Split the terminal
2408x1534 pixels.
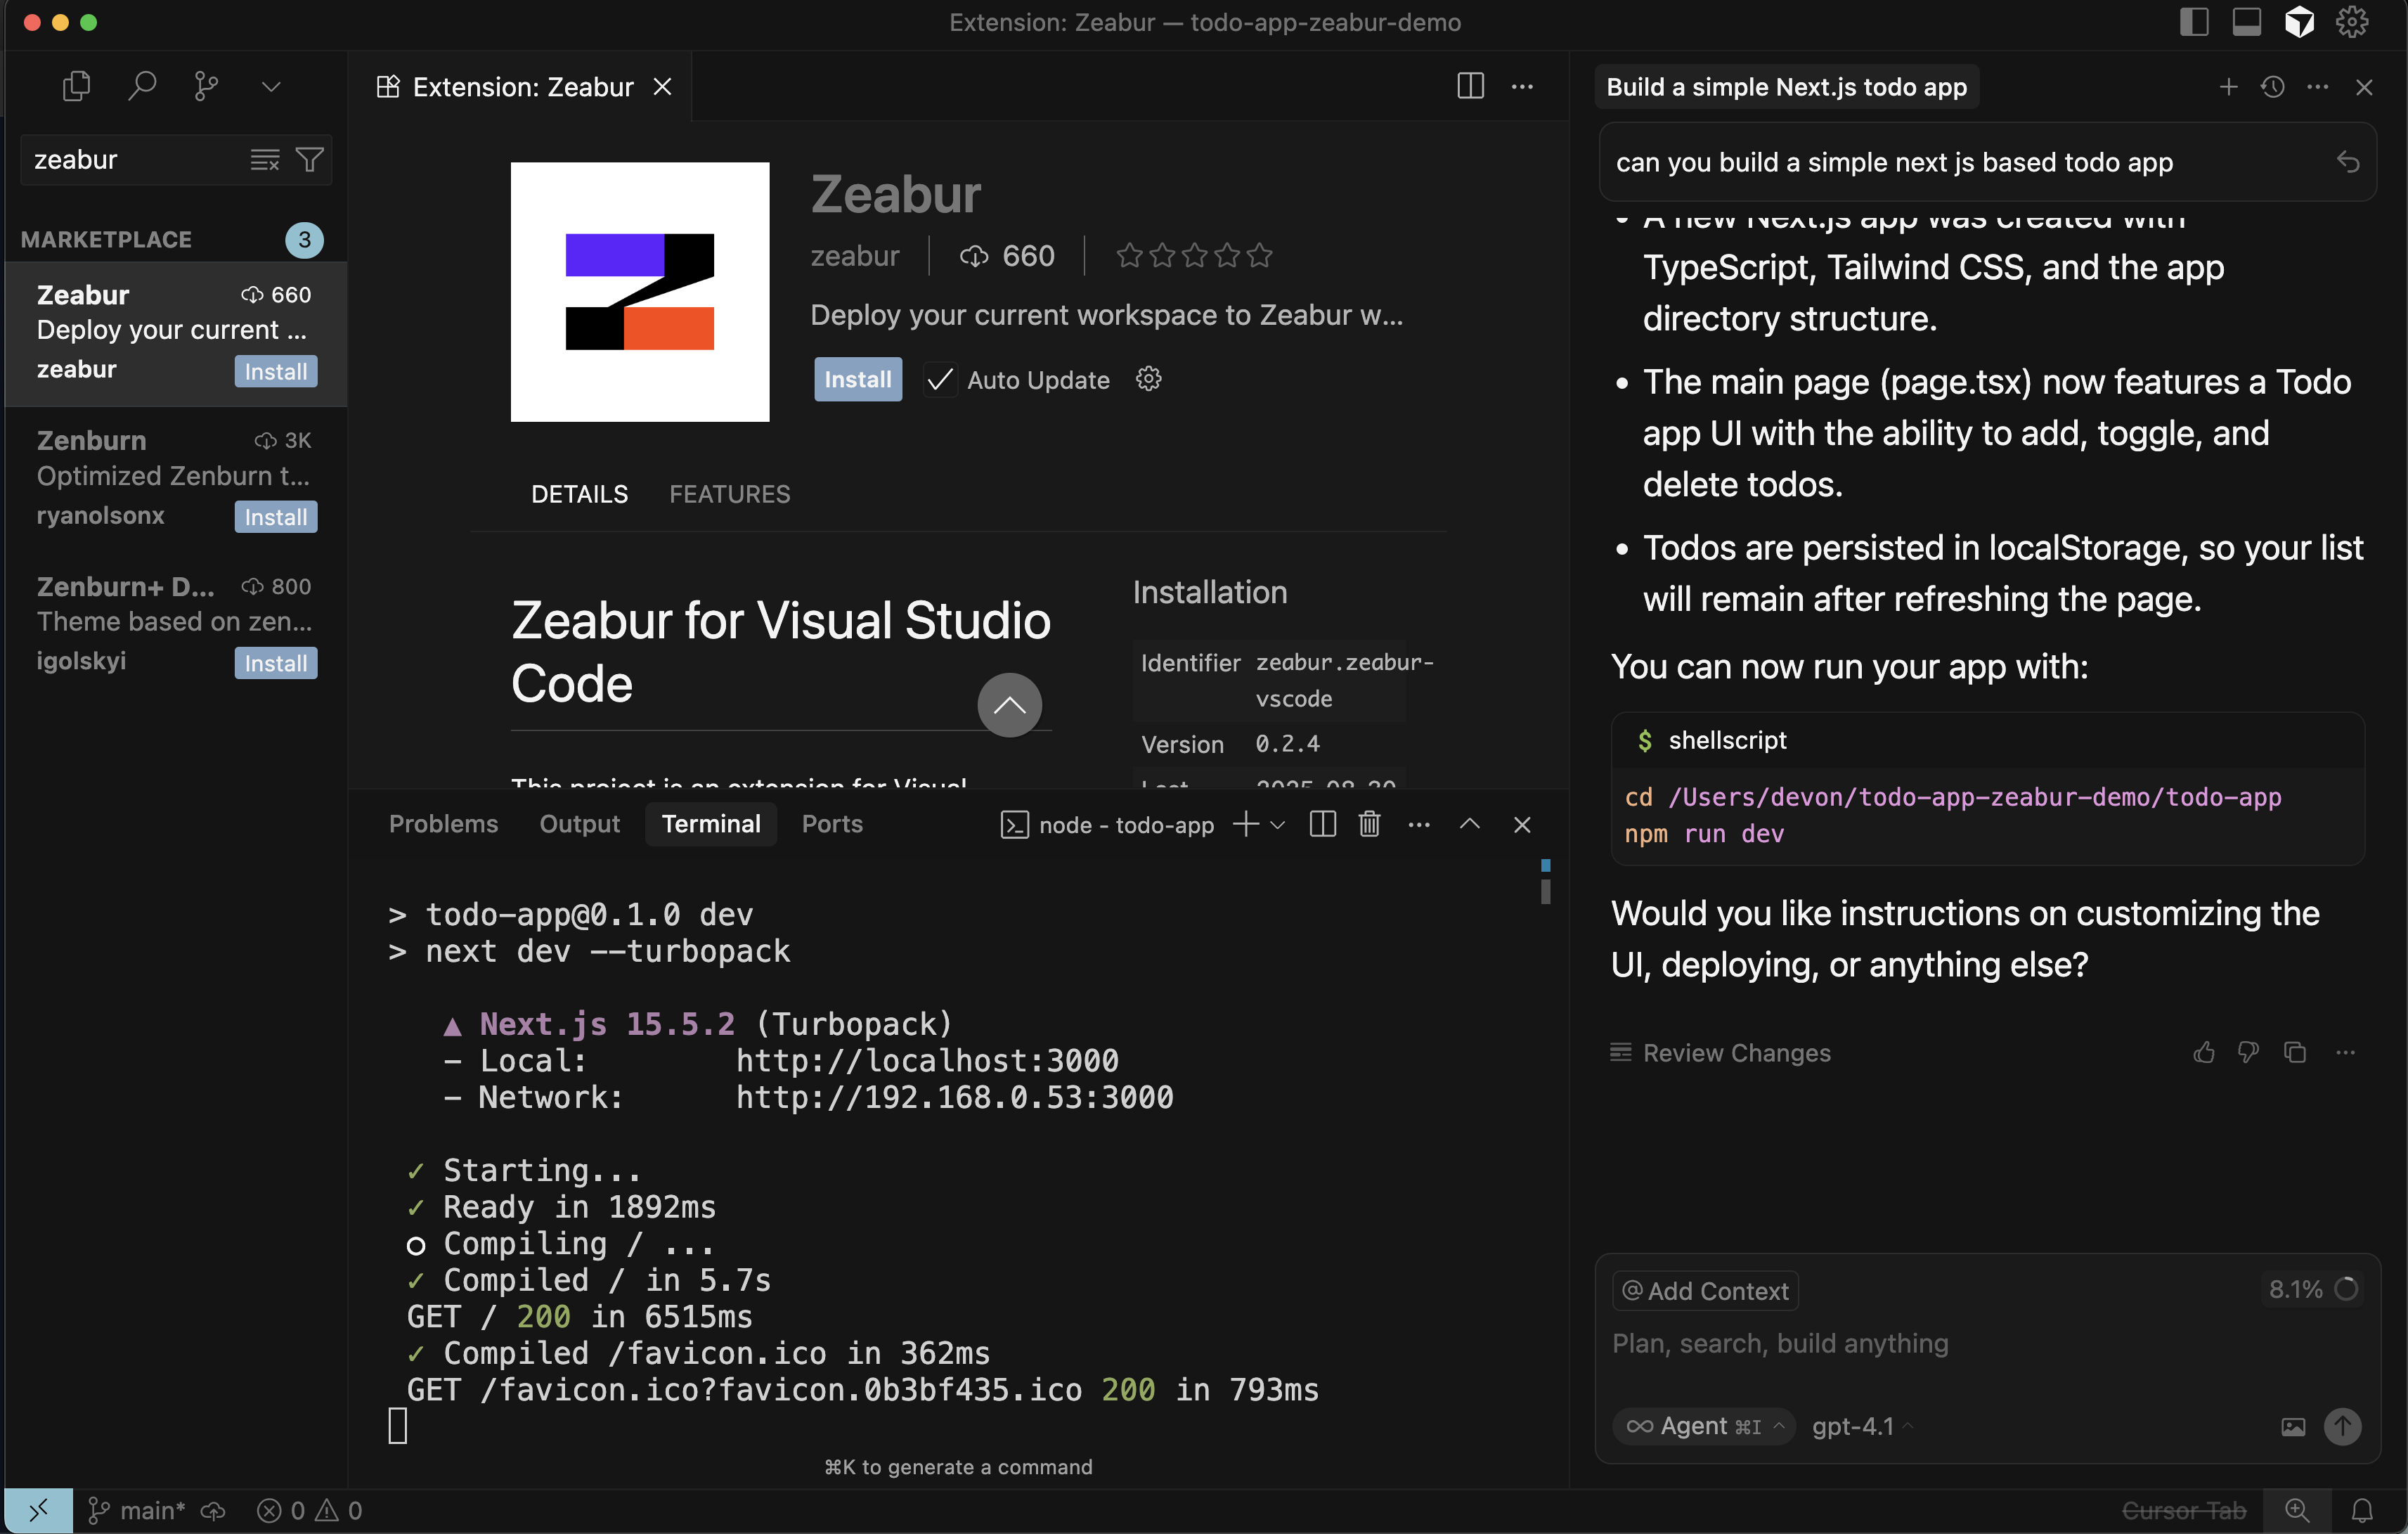(1322, 824)
